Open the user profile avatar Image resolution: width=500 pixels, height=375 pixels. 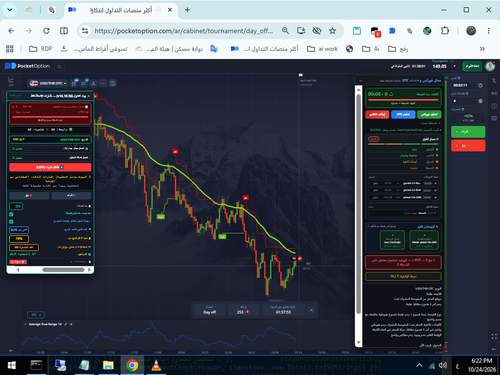[490, 66]
